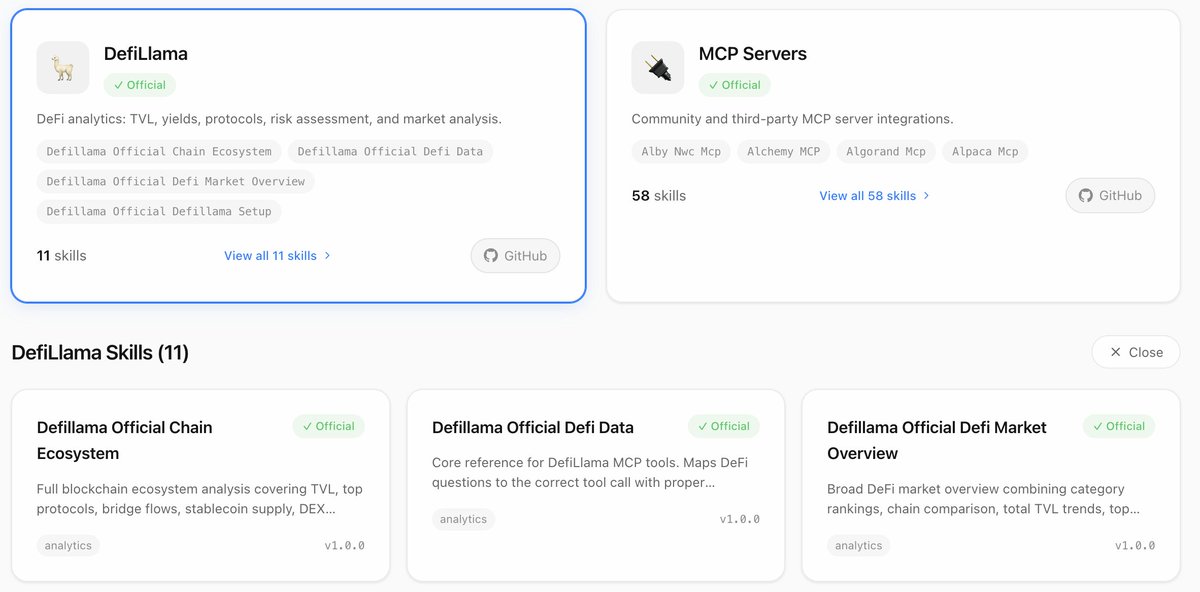
Task: Click Community and third-party MCP description
Action: (x=793, y=119)
